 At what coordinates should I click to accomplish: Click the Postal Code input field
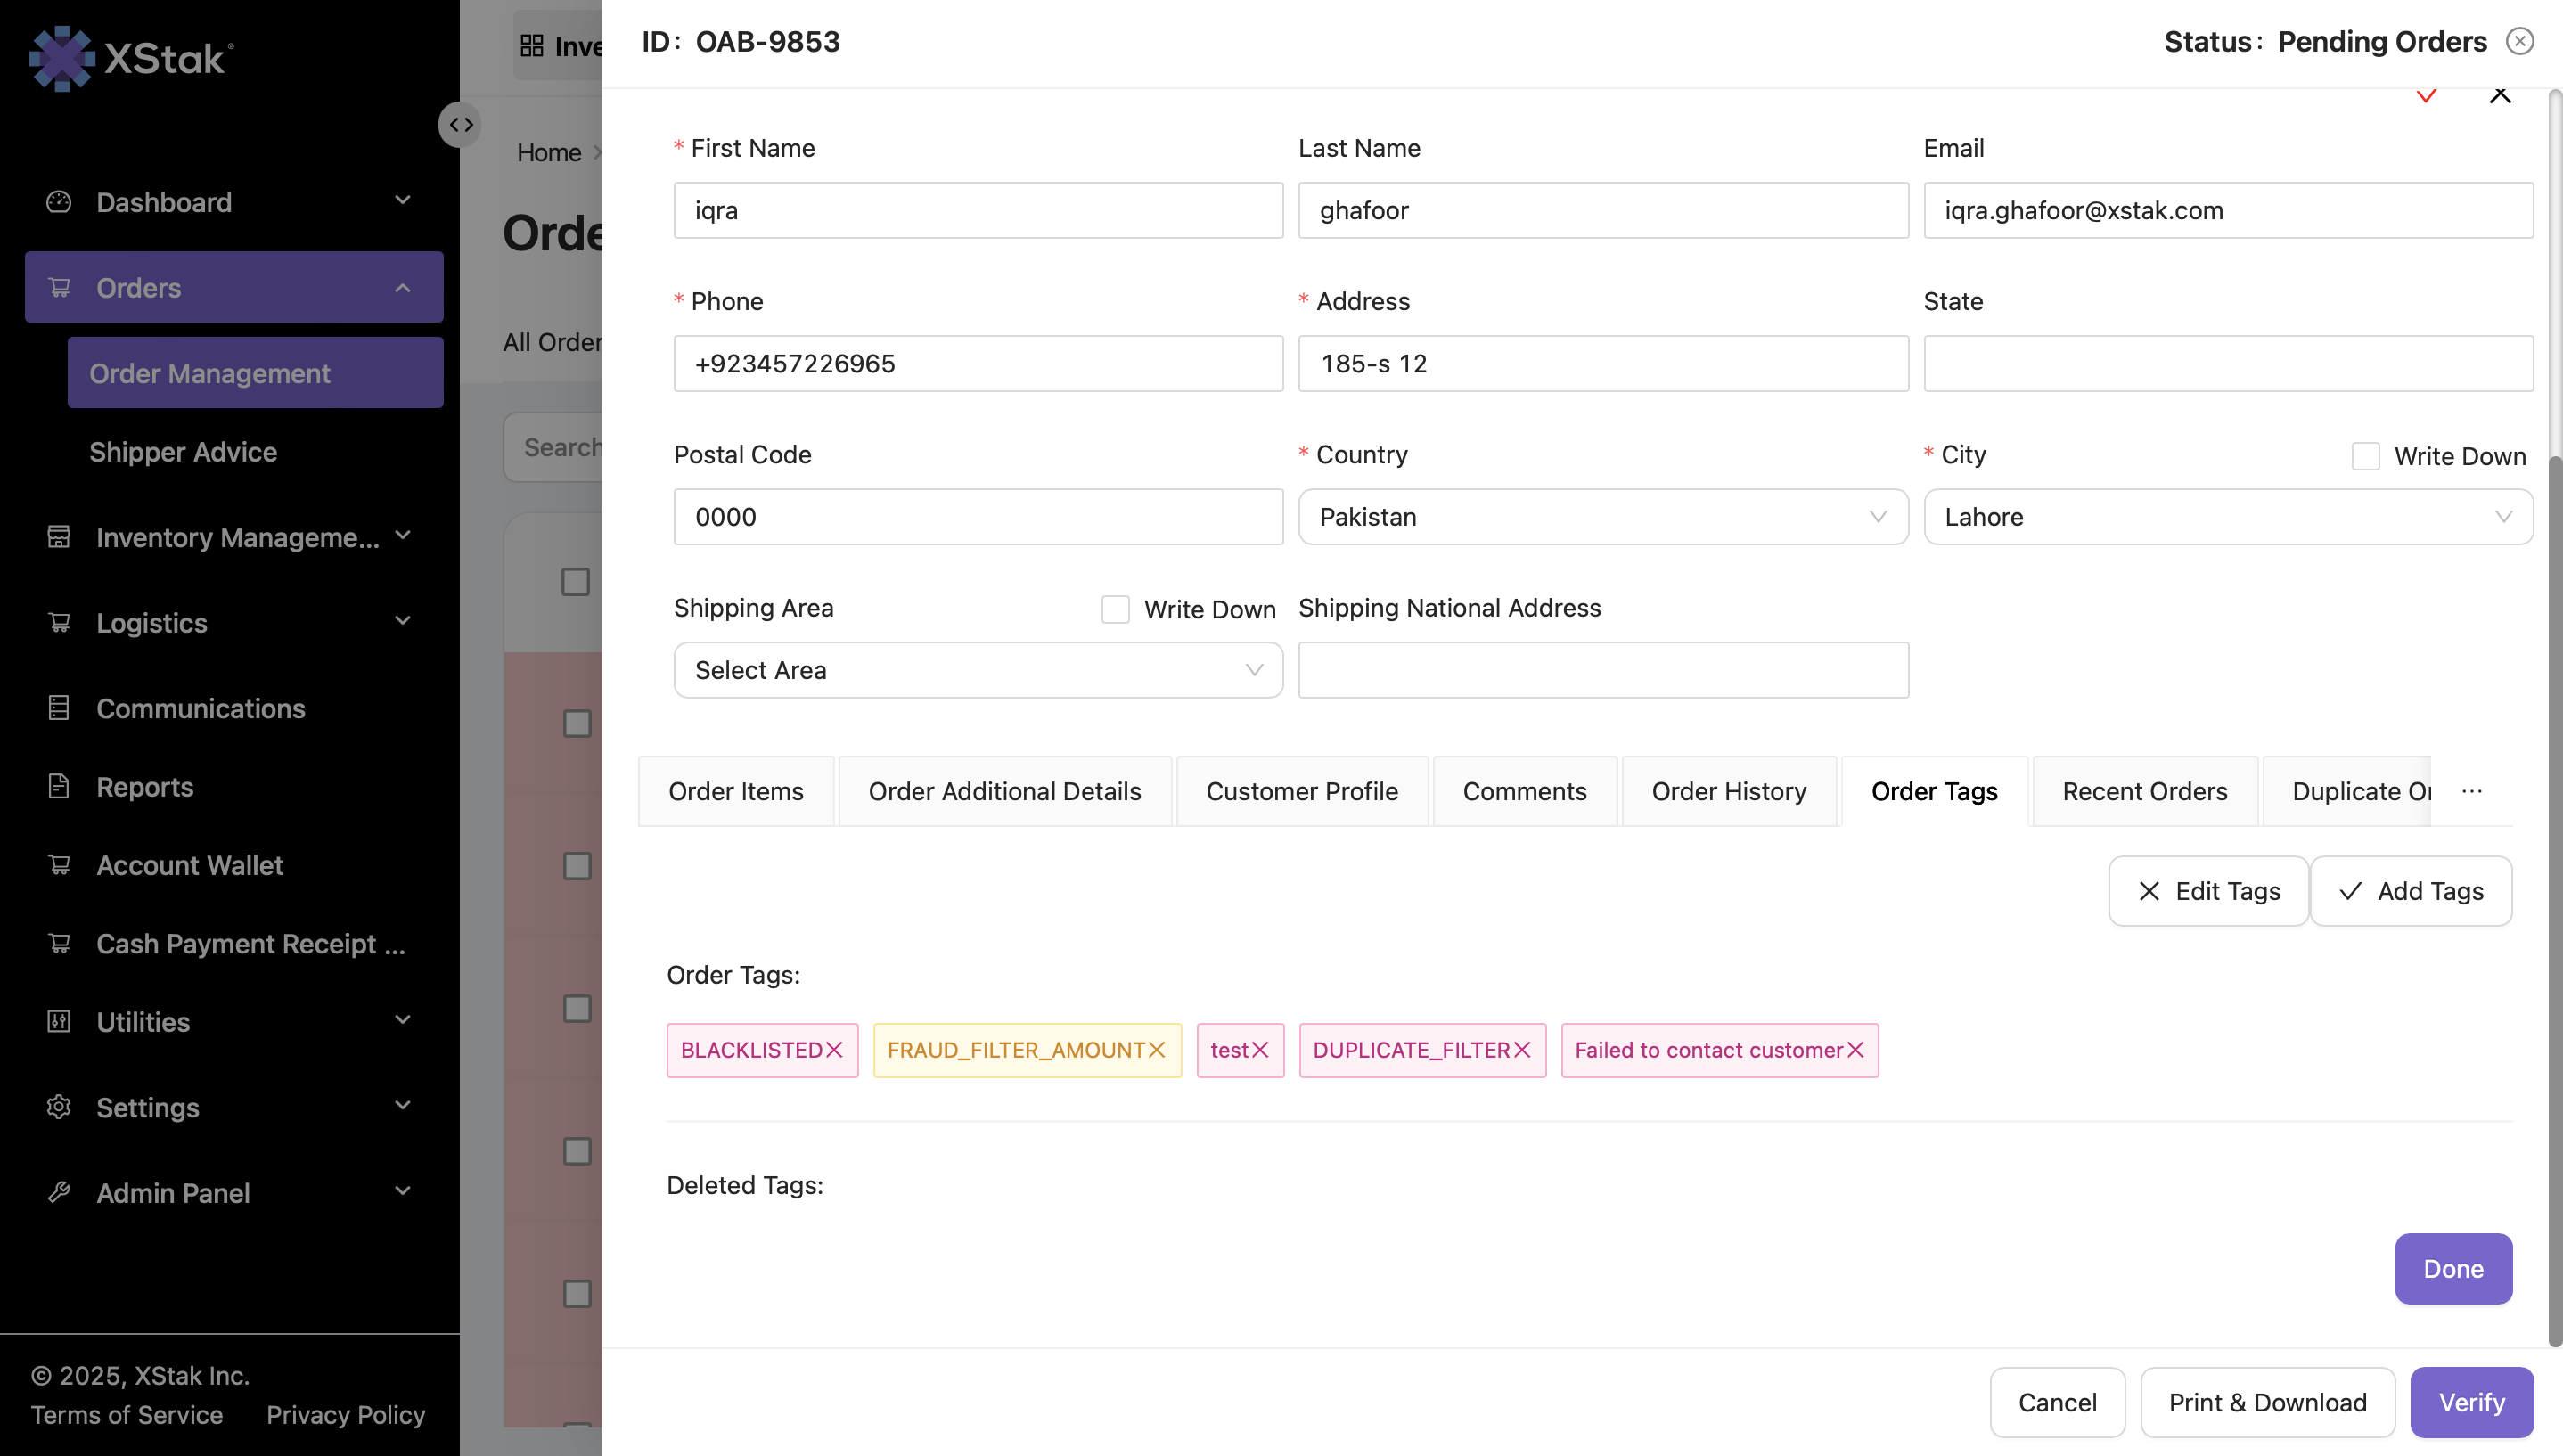point(977,516)
